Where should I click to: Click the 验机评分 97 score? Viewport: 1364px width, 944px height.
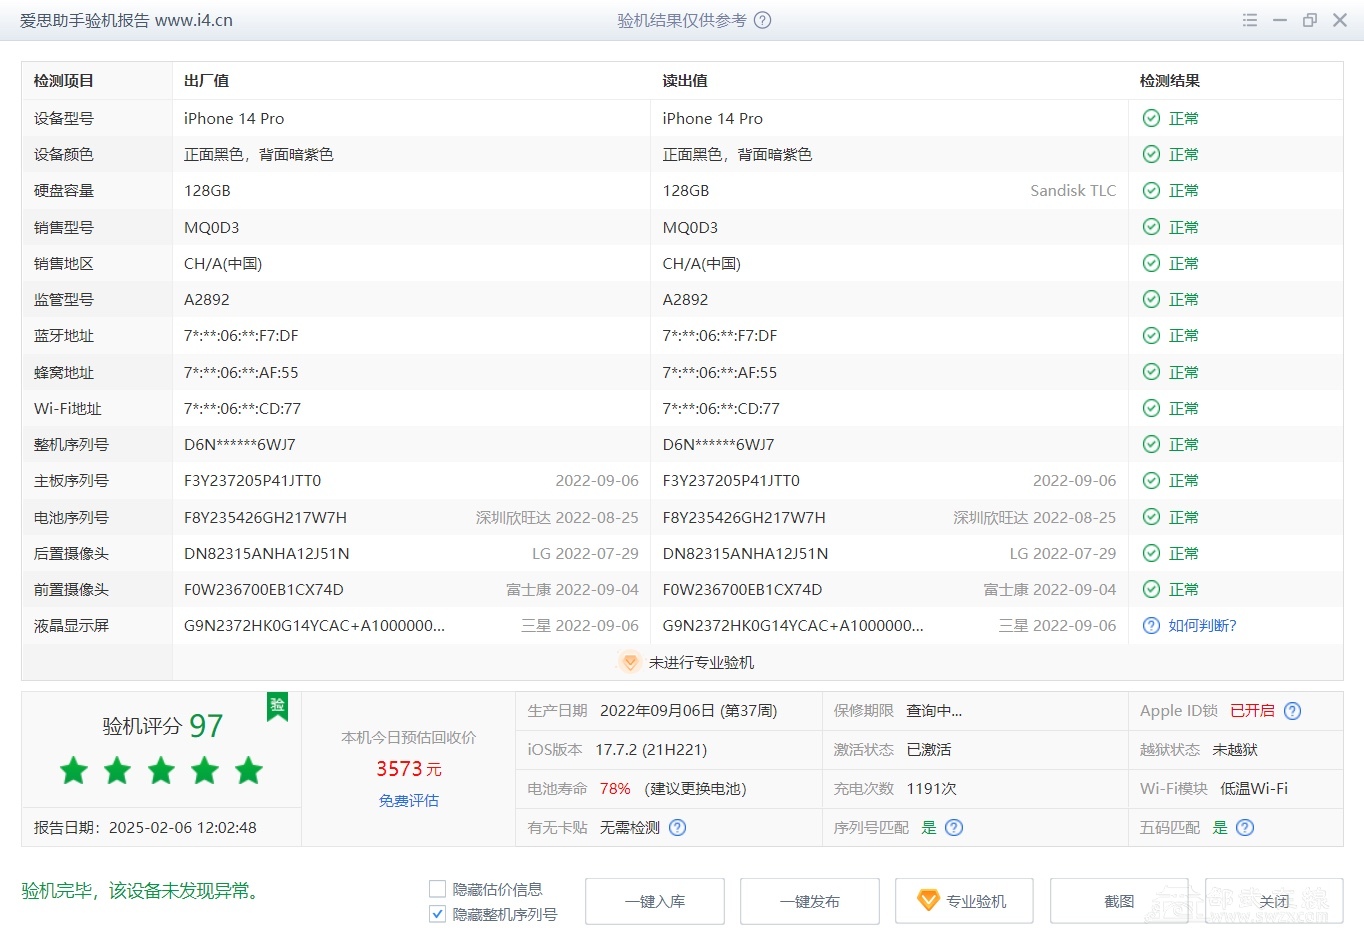[x=163, y=726]
